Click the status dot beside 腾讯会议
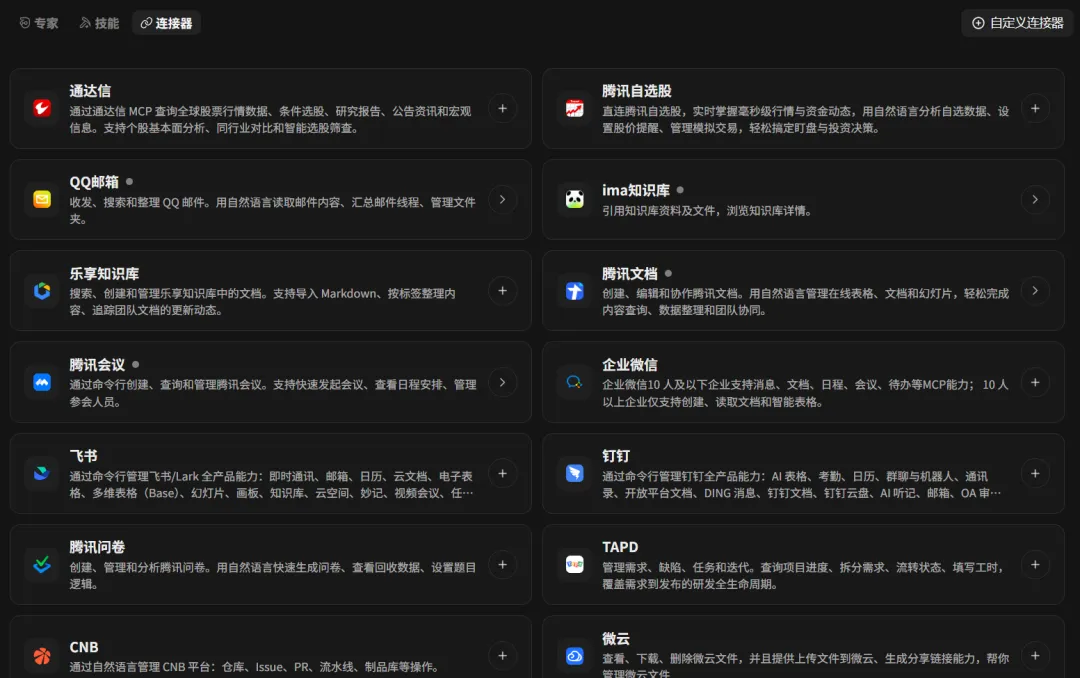The width and height of the screenshot is (1080, 678). point(136,364)
